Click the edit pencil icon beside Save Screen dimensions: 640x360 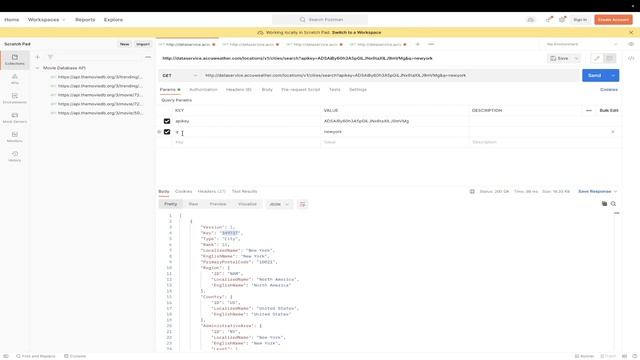596,58
